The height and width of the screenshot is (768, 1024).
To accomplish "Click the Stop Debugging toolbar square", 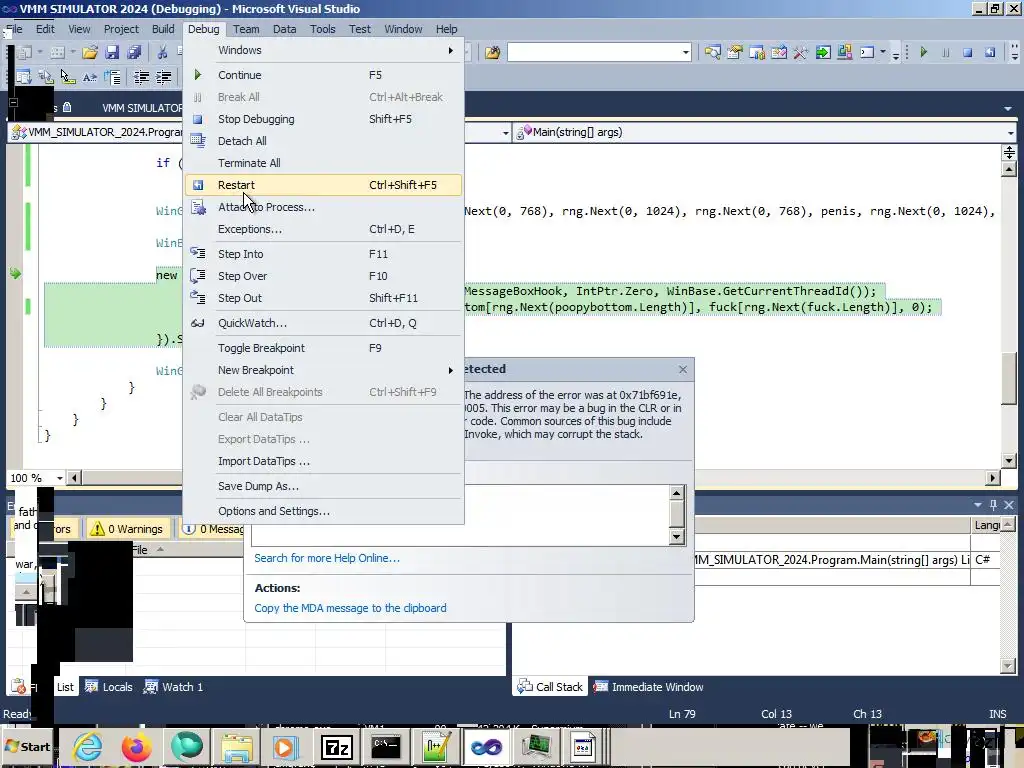I will [968, 52].
